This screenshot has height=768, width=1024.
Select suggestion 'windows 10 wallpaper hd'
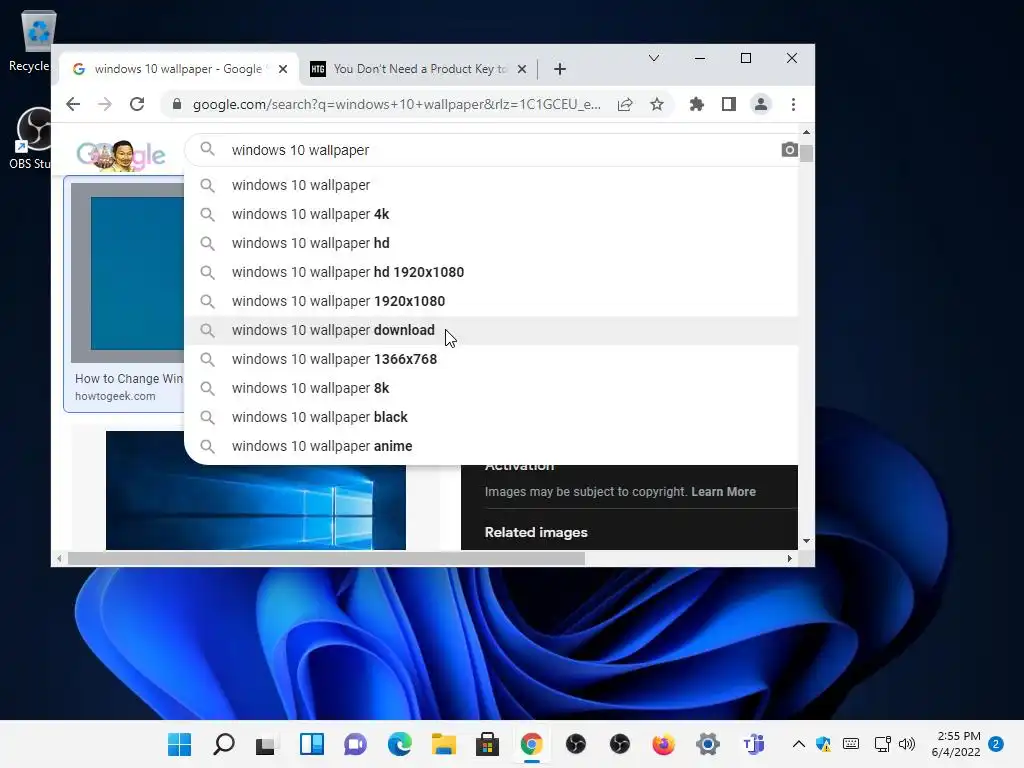click(x=491, y=243)
